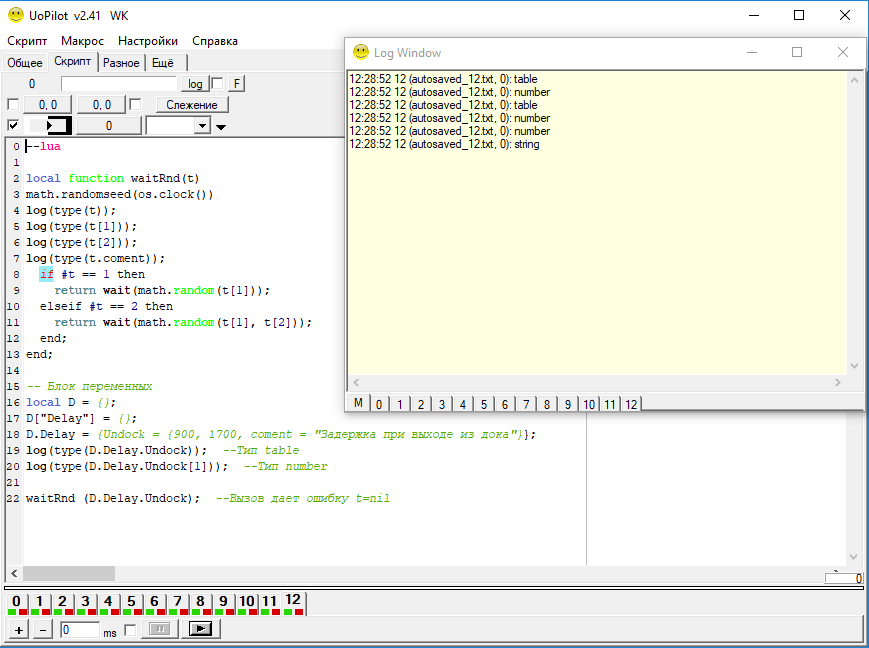Enable the checkbox left of Слежение
This screenshot has width=869, height=648.
coord(135,105)
